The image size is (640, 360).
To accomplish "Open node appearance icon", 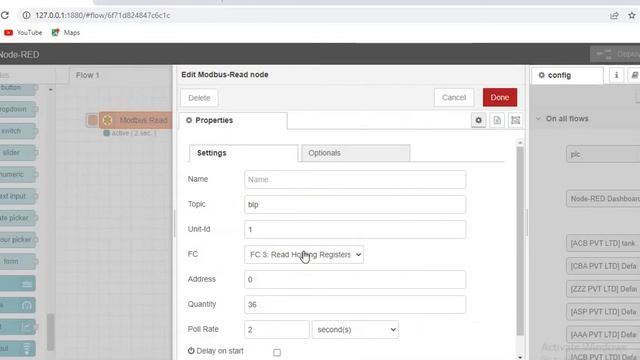I will click(x=516, y=120).
